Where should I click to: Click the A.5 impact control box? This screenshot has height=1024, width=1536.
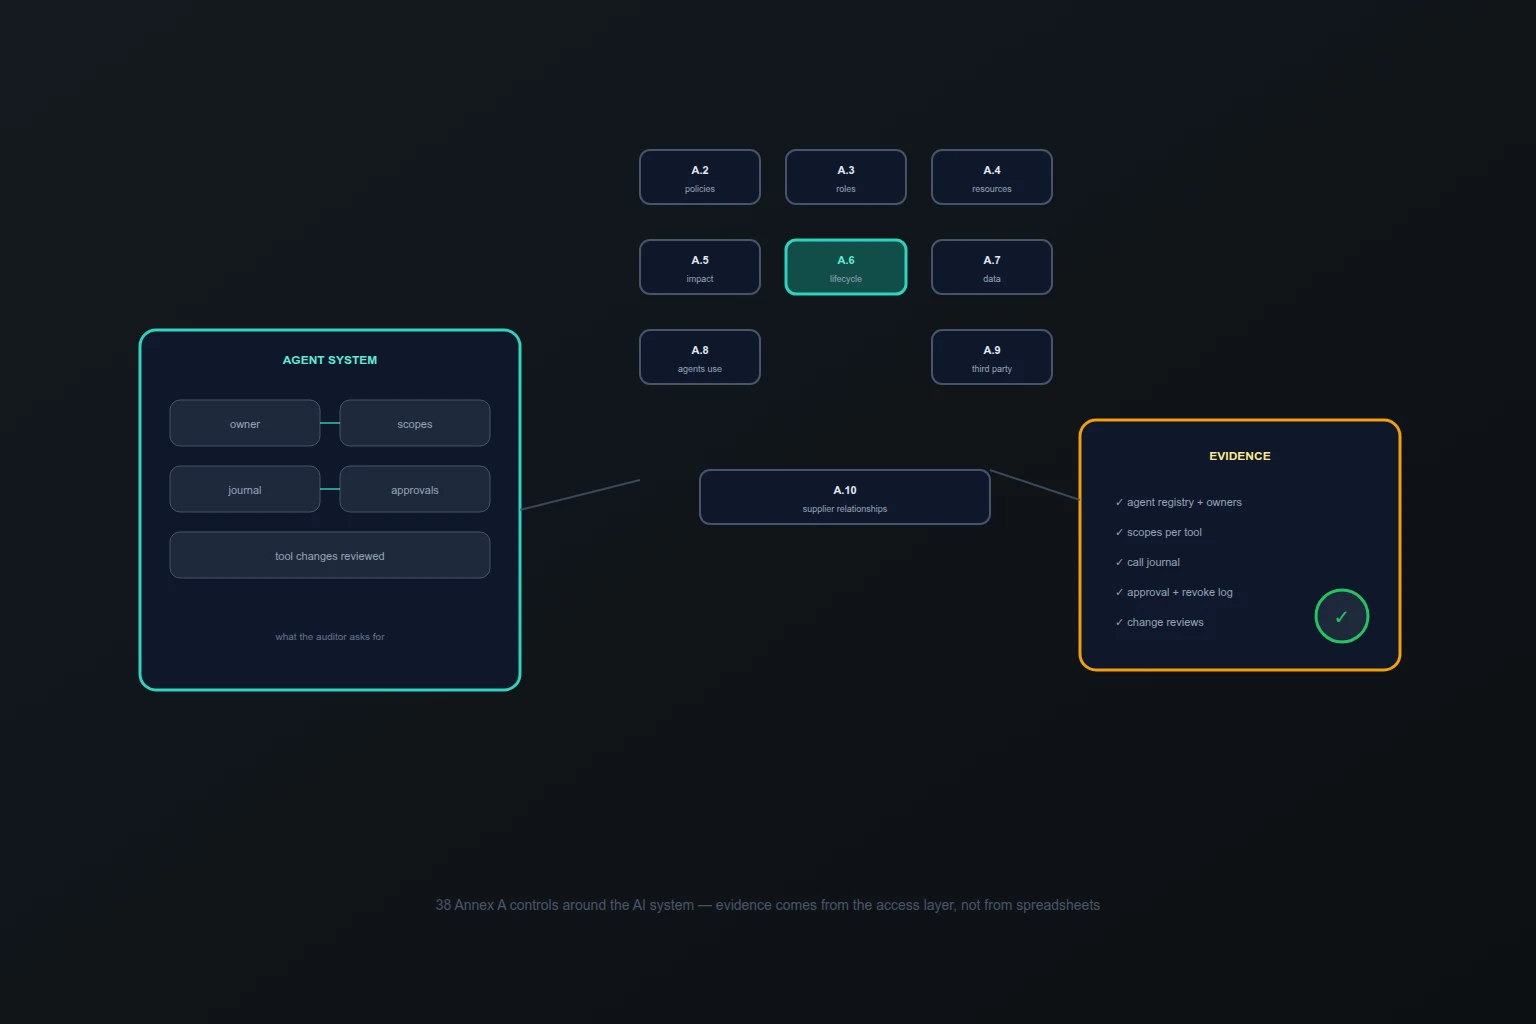tap(700, 267)
